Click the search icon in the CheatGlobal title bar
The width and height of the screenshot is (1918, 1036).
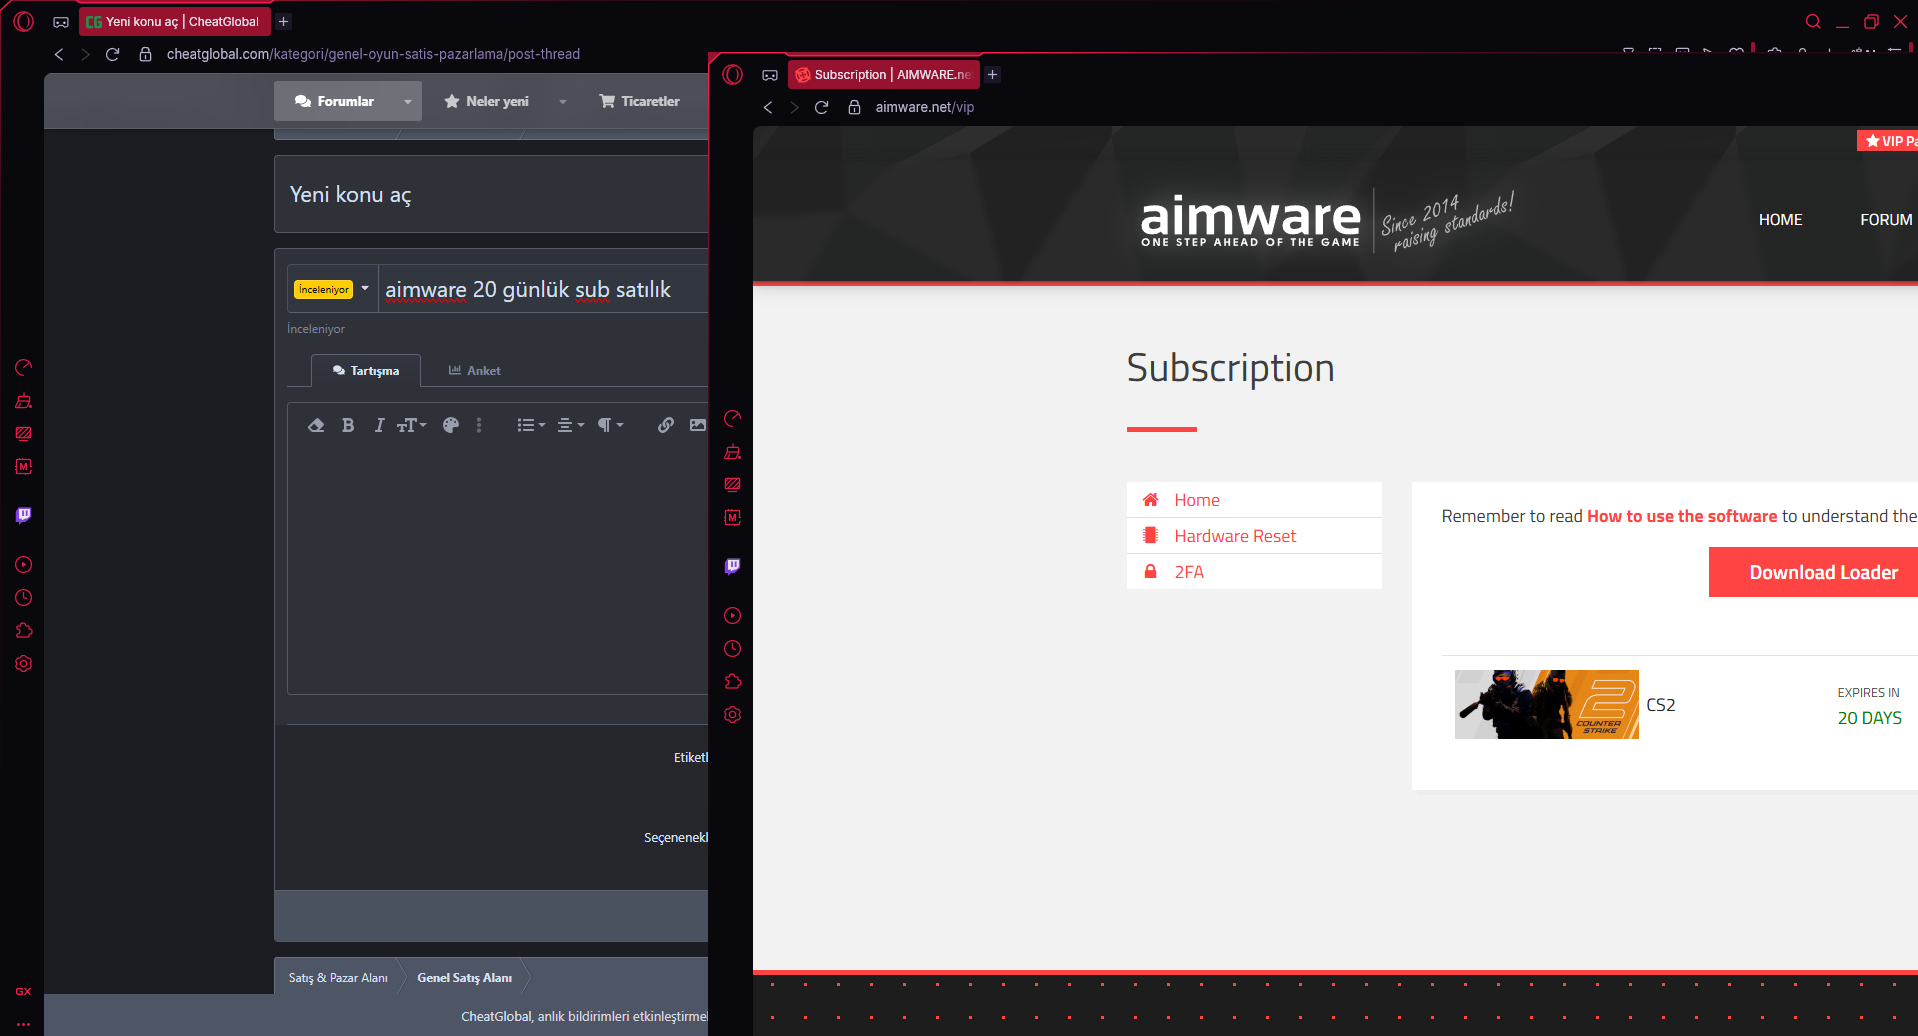(x=1813, y=21)
